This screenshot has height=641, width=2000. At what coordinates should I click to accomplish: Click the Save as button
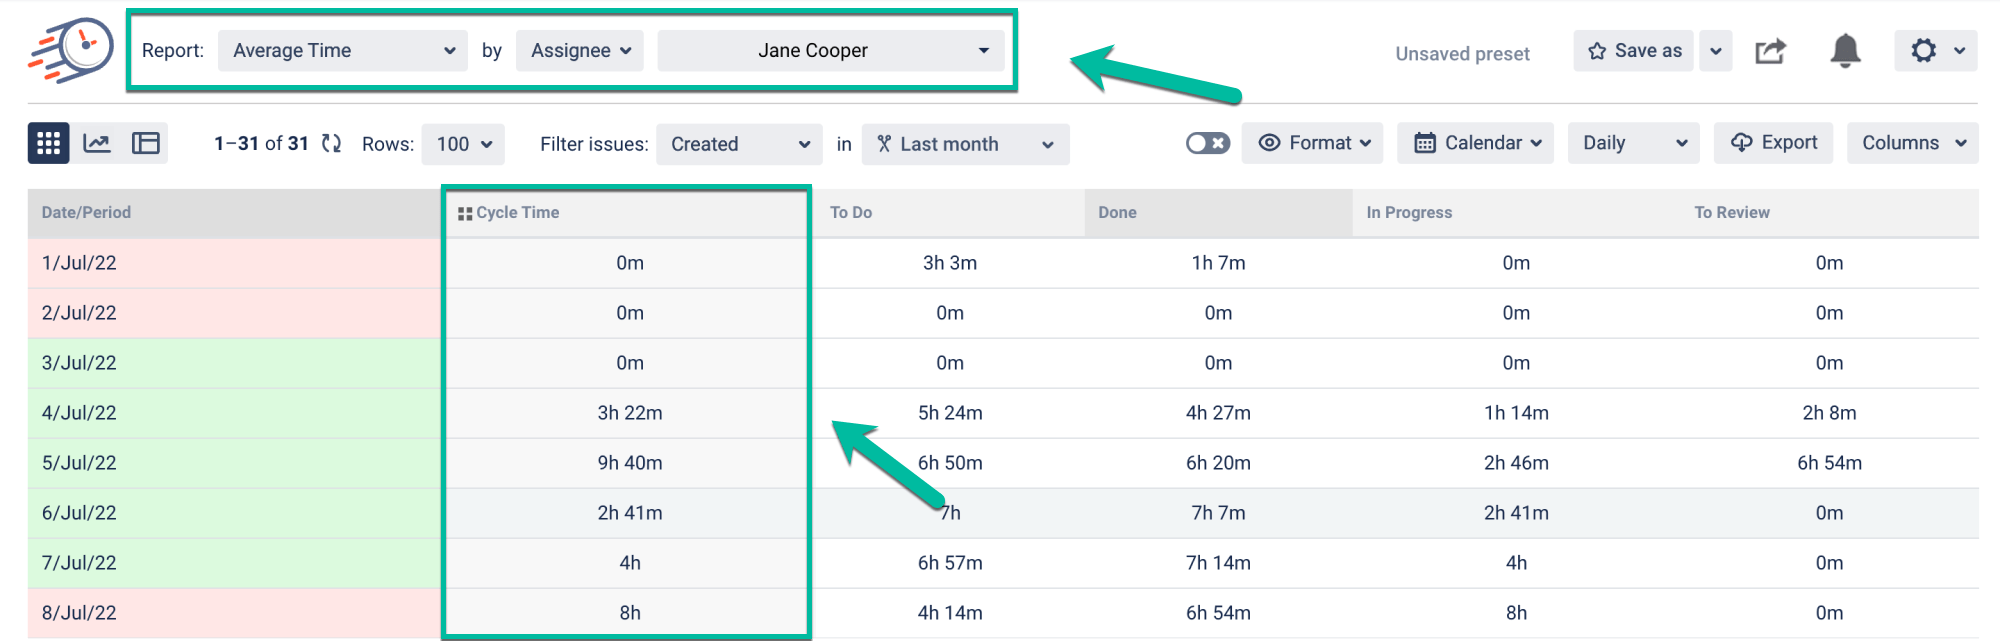(1634, 50)
